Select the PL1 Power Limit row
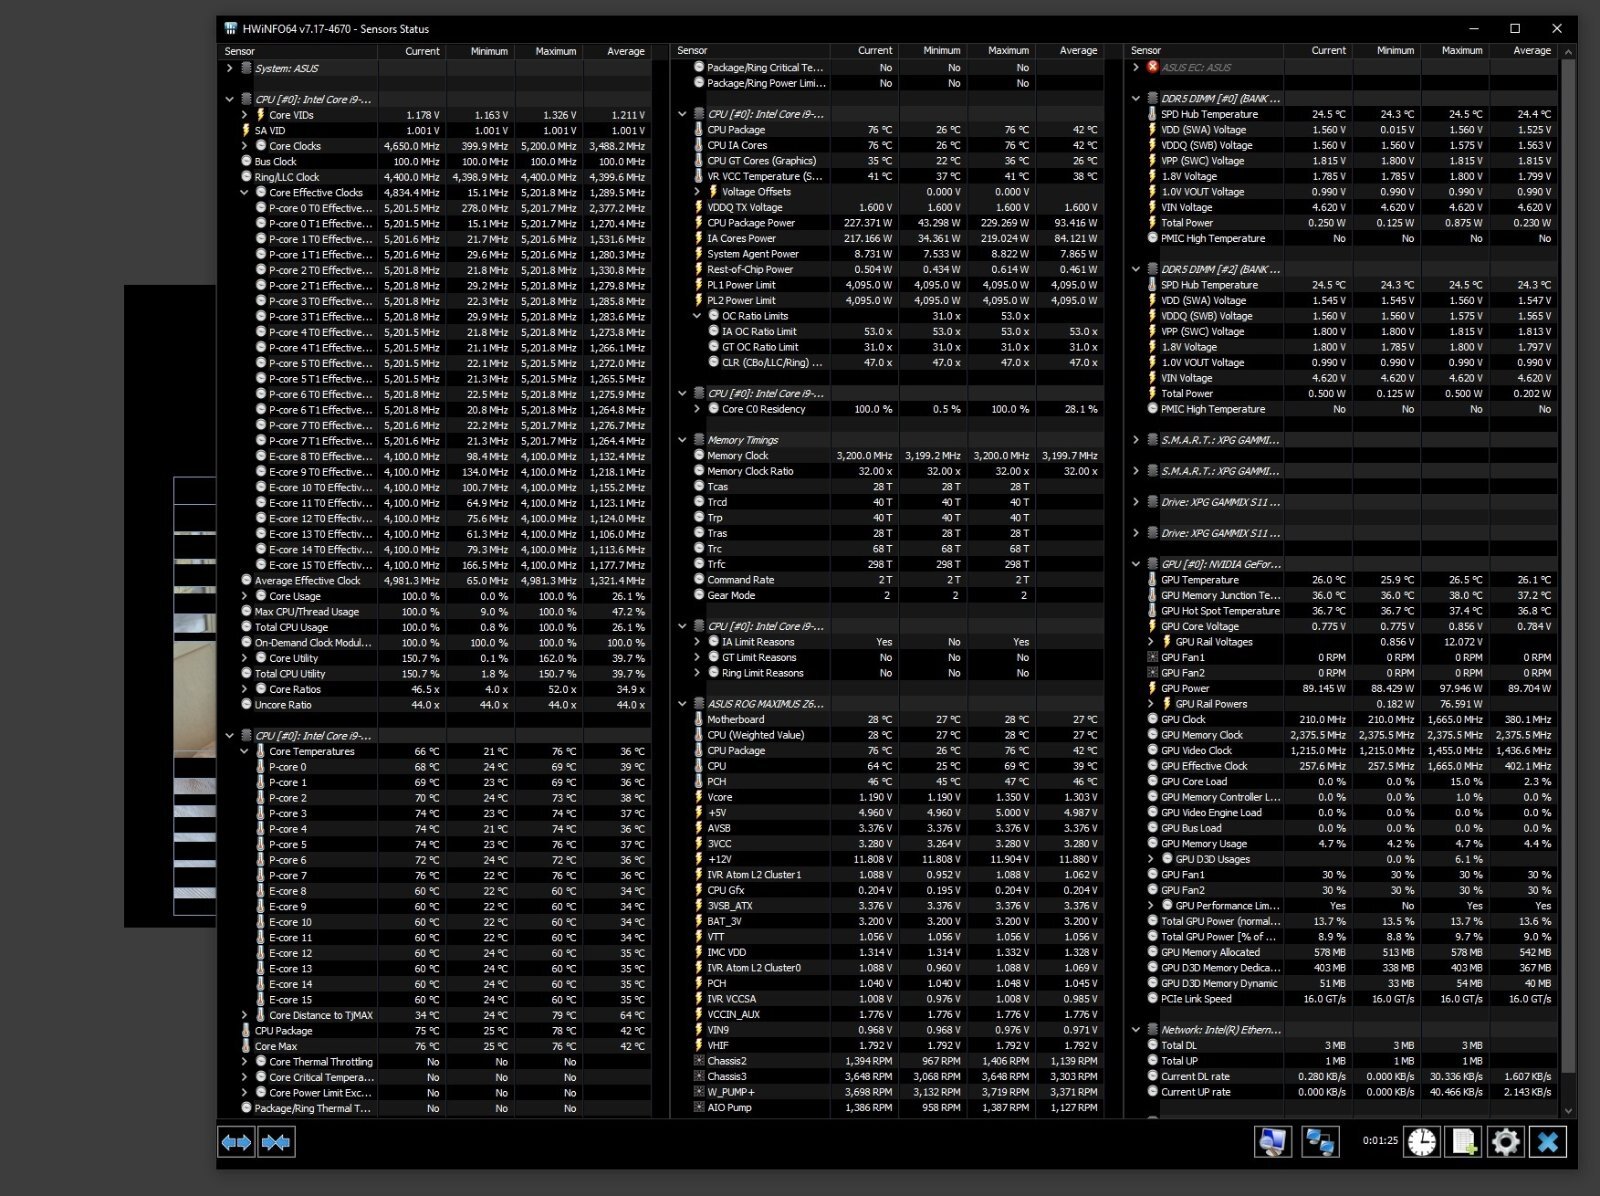1600x1196 pixels. (888, 285)
